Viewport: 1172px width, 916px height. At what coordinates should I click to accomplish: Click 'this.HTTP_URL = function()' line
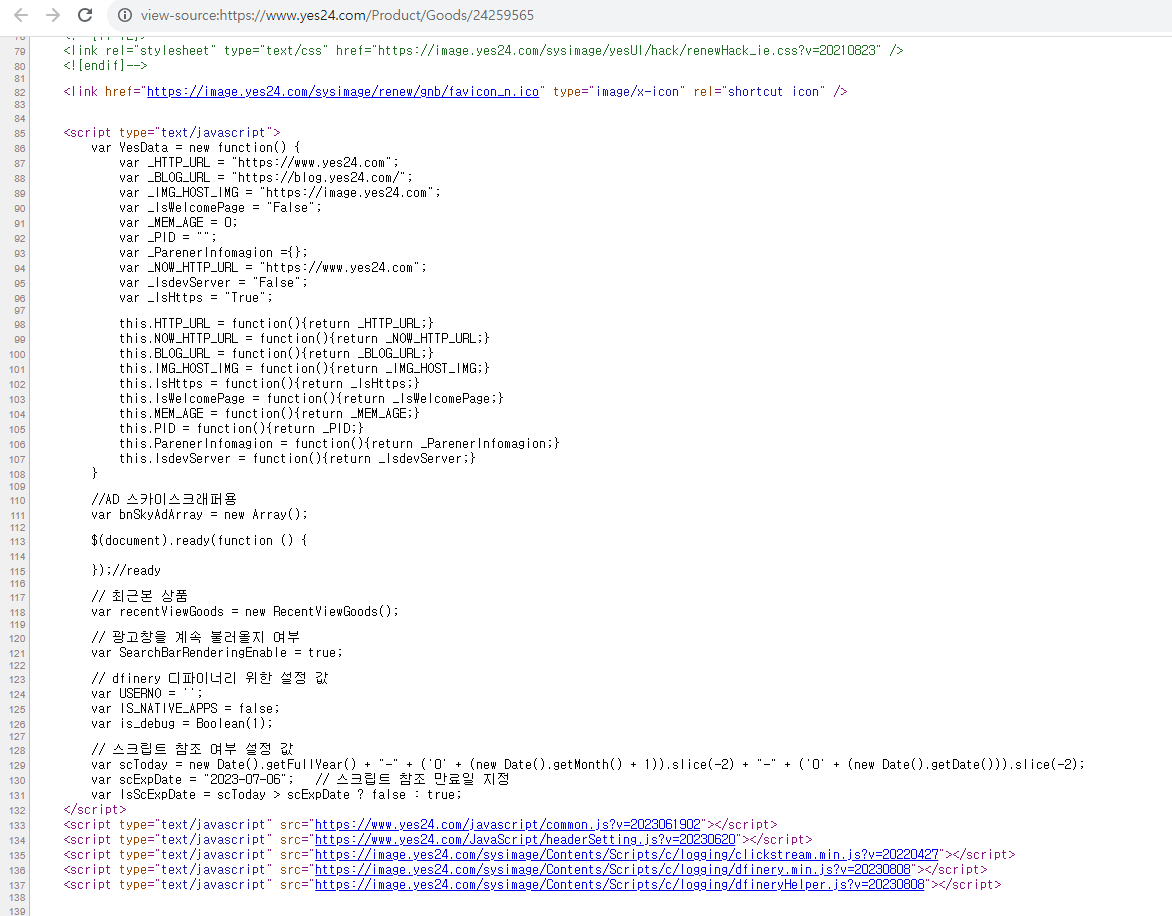276,324
